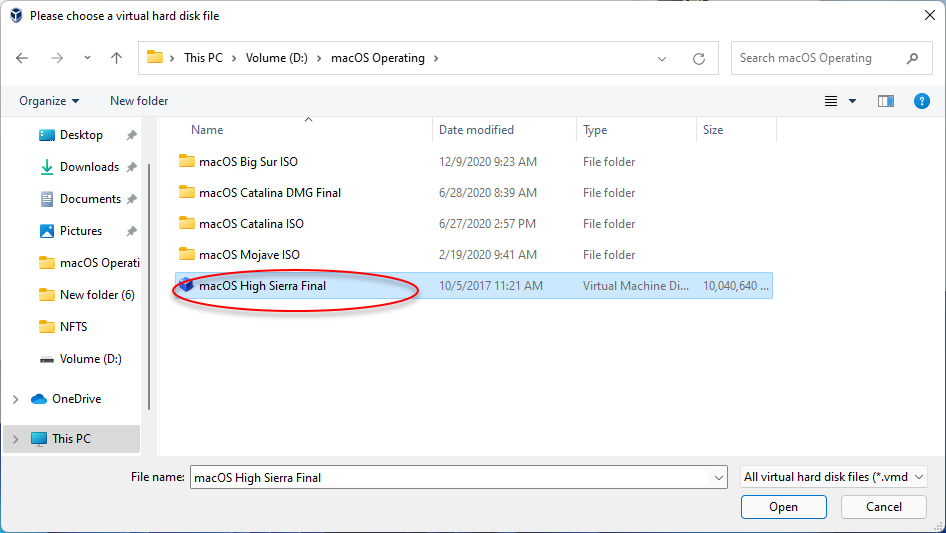Image resolution: width=946 pixels, height=533 pixels.
Task: Click the navigation pane scrollbar
Action: (148, 287)
